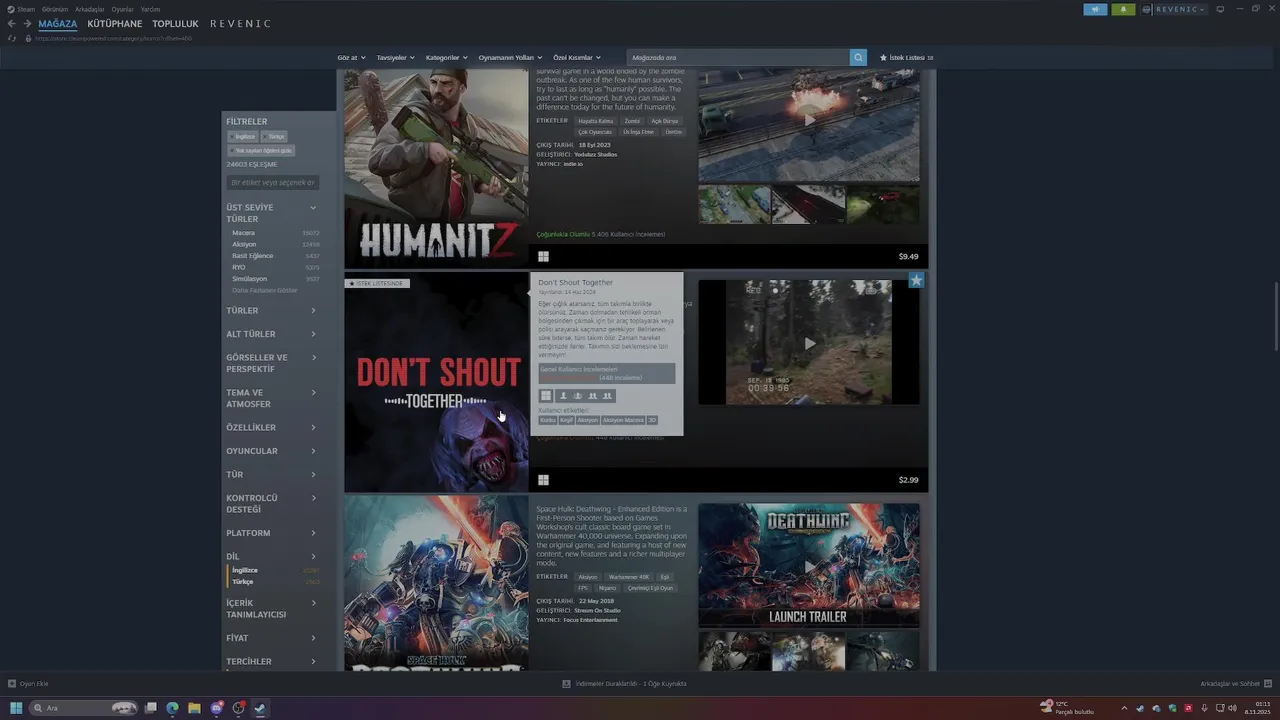Viewport: 1280px width, 720px height.
Task: Switch to Big Picture mode via monitor icon
Action: (x=1220, y=9)
